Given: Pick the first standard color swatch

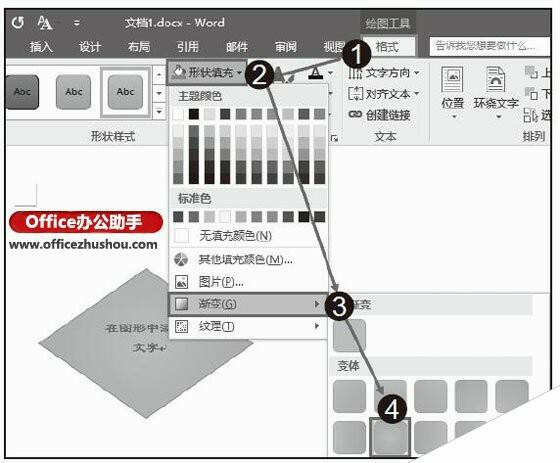Looking at the screenshot, I should point(178,216).
